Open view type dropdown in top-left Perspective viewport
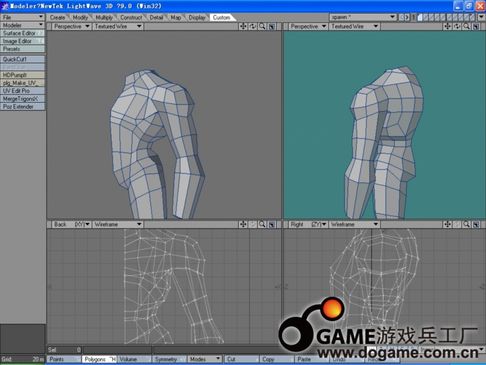Screen dimensions: 486x365 point(71,26)
